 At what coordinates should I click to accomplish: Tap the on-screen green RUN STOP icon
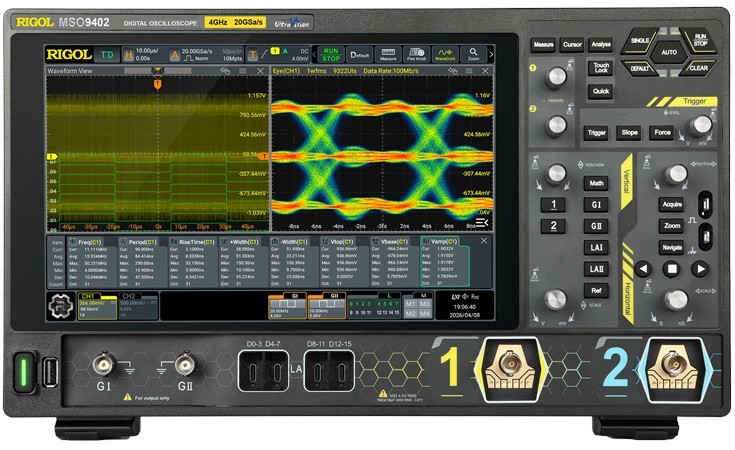click(331, 54)
